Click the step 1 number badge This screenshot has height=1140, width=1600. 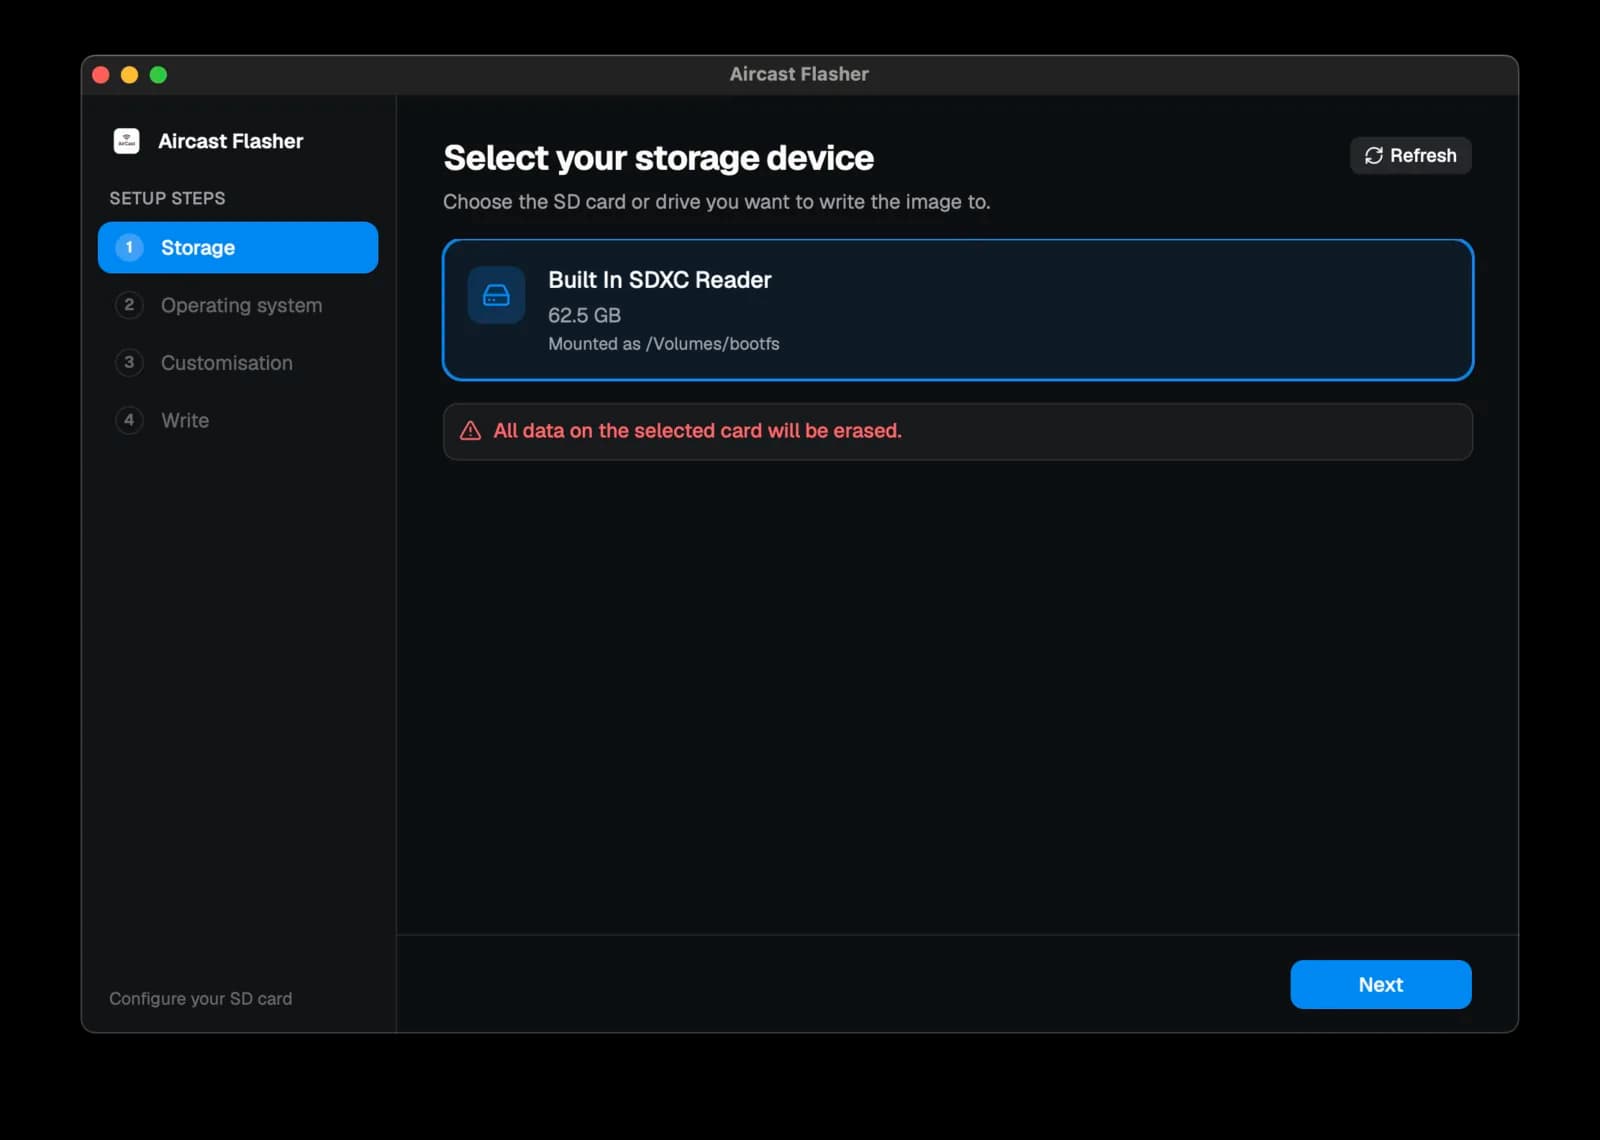tap(129, 247)
